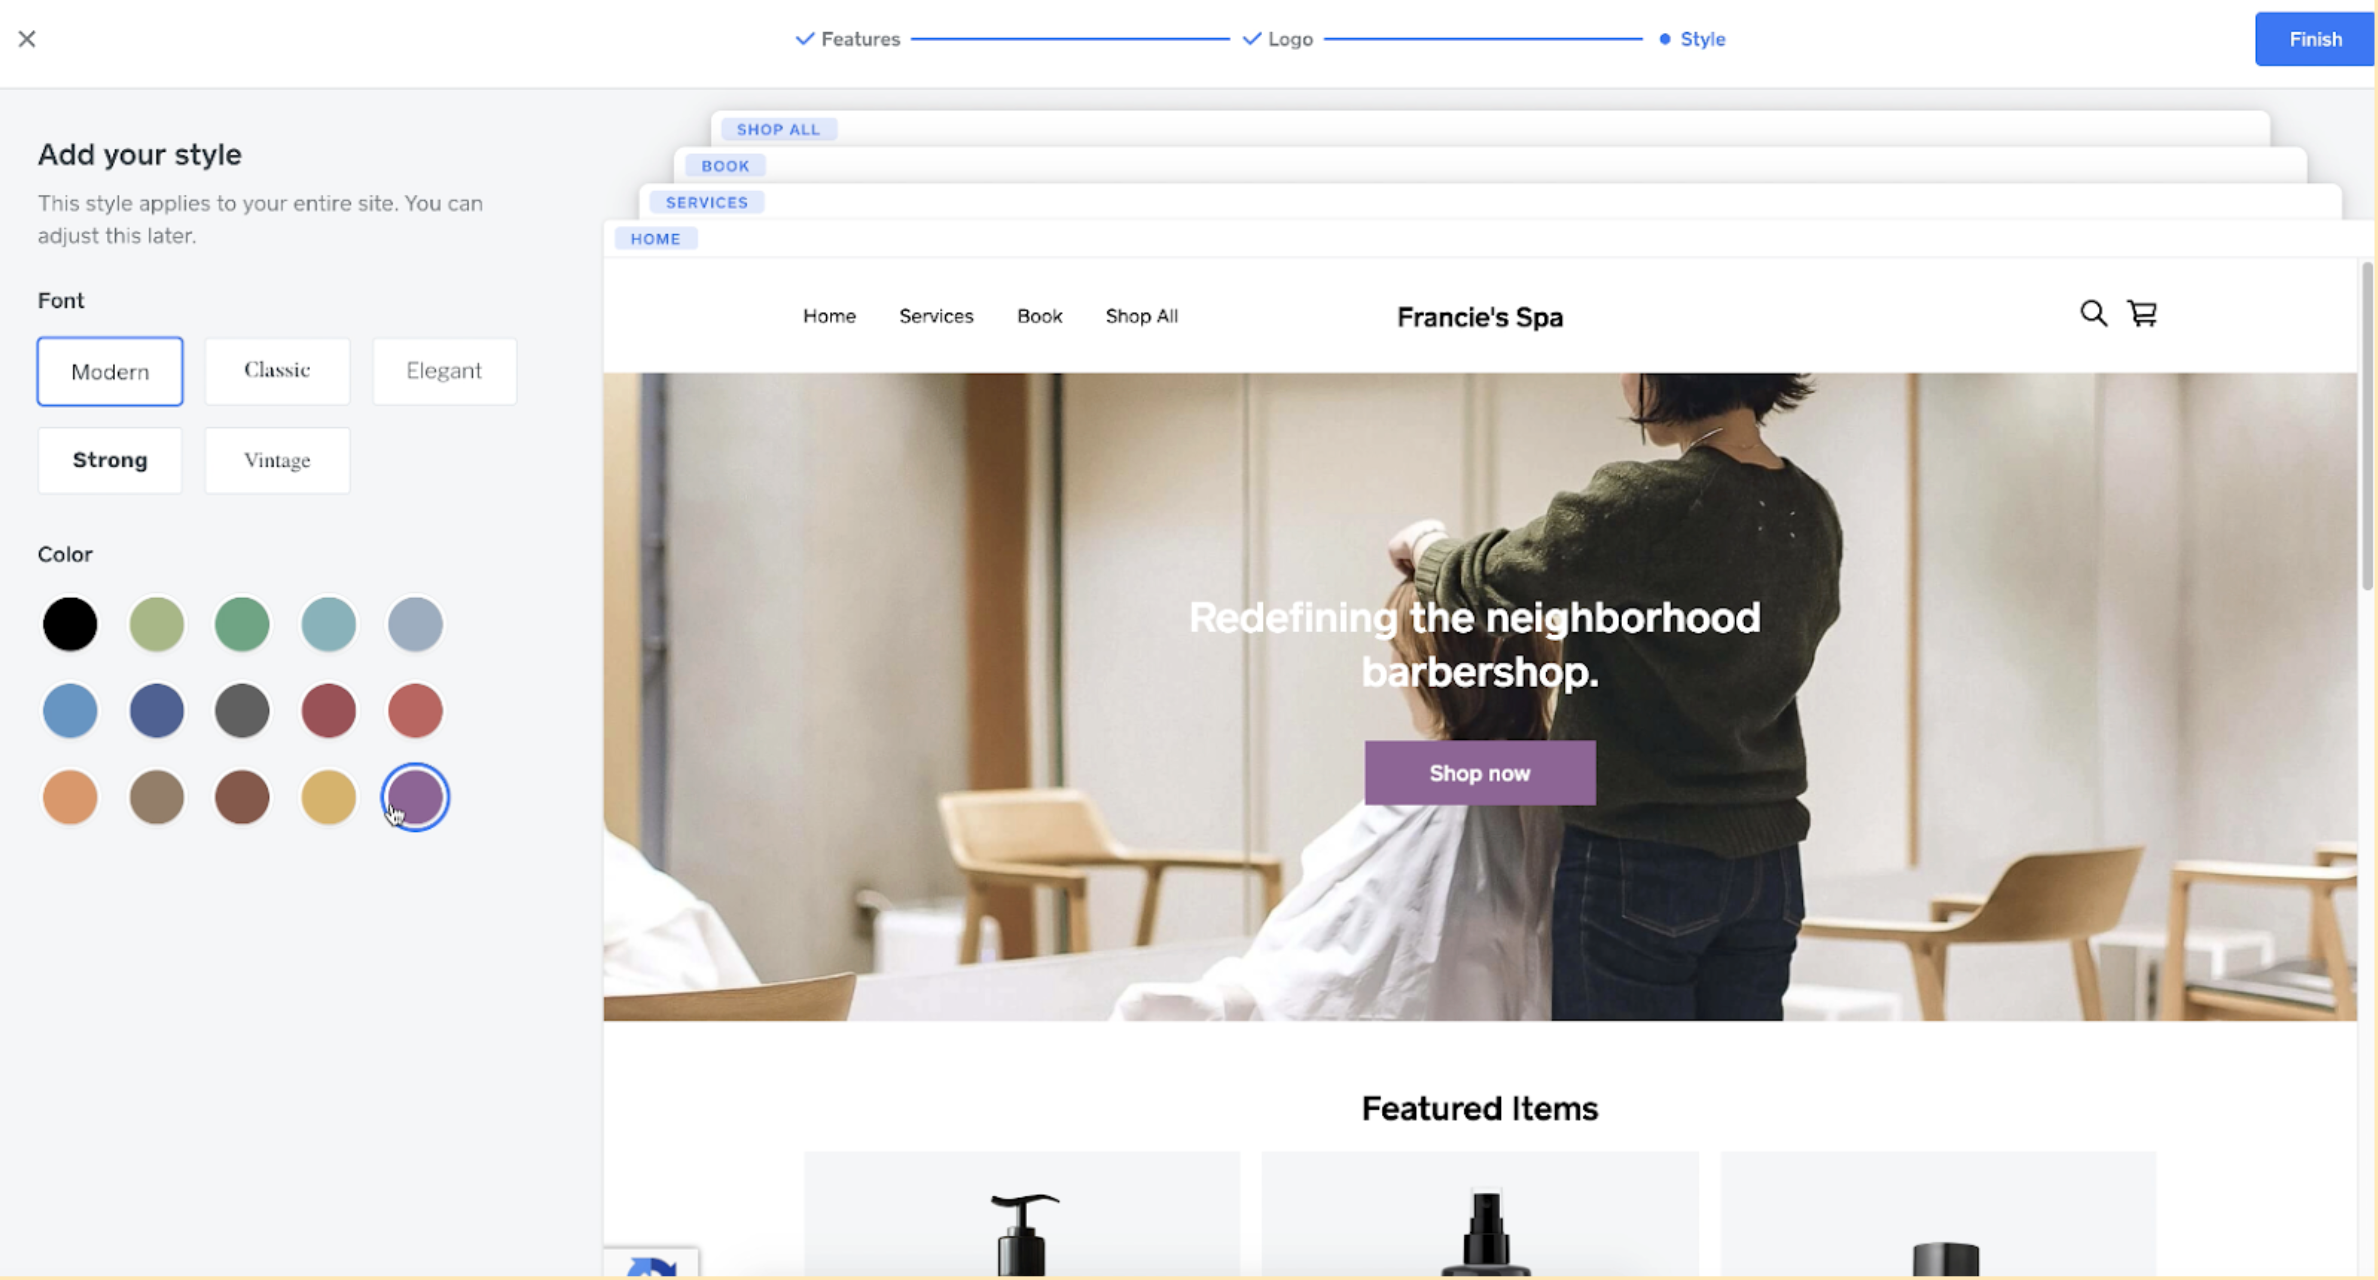Viewport: 2378px width, 1280px height.
Task: Click the Home menu tab
Action: tap(829, 315)
